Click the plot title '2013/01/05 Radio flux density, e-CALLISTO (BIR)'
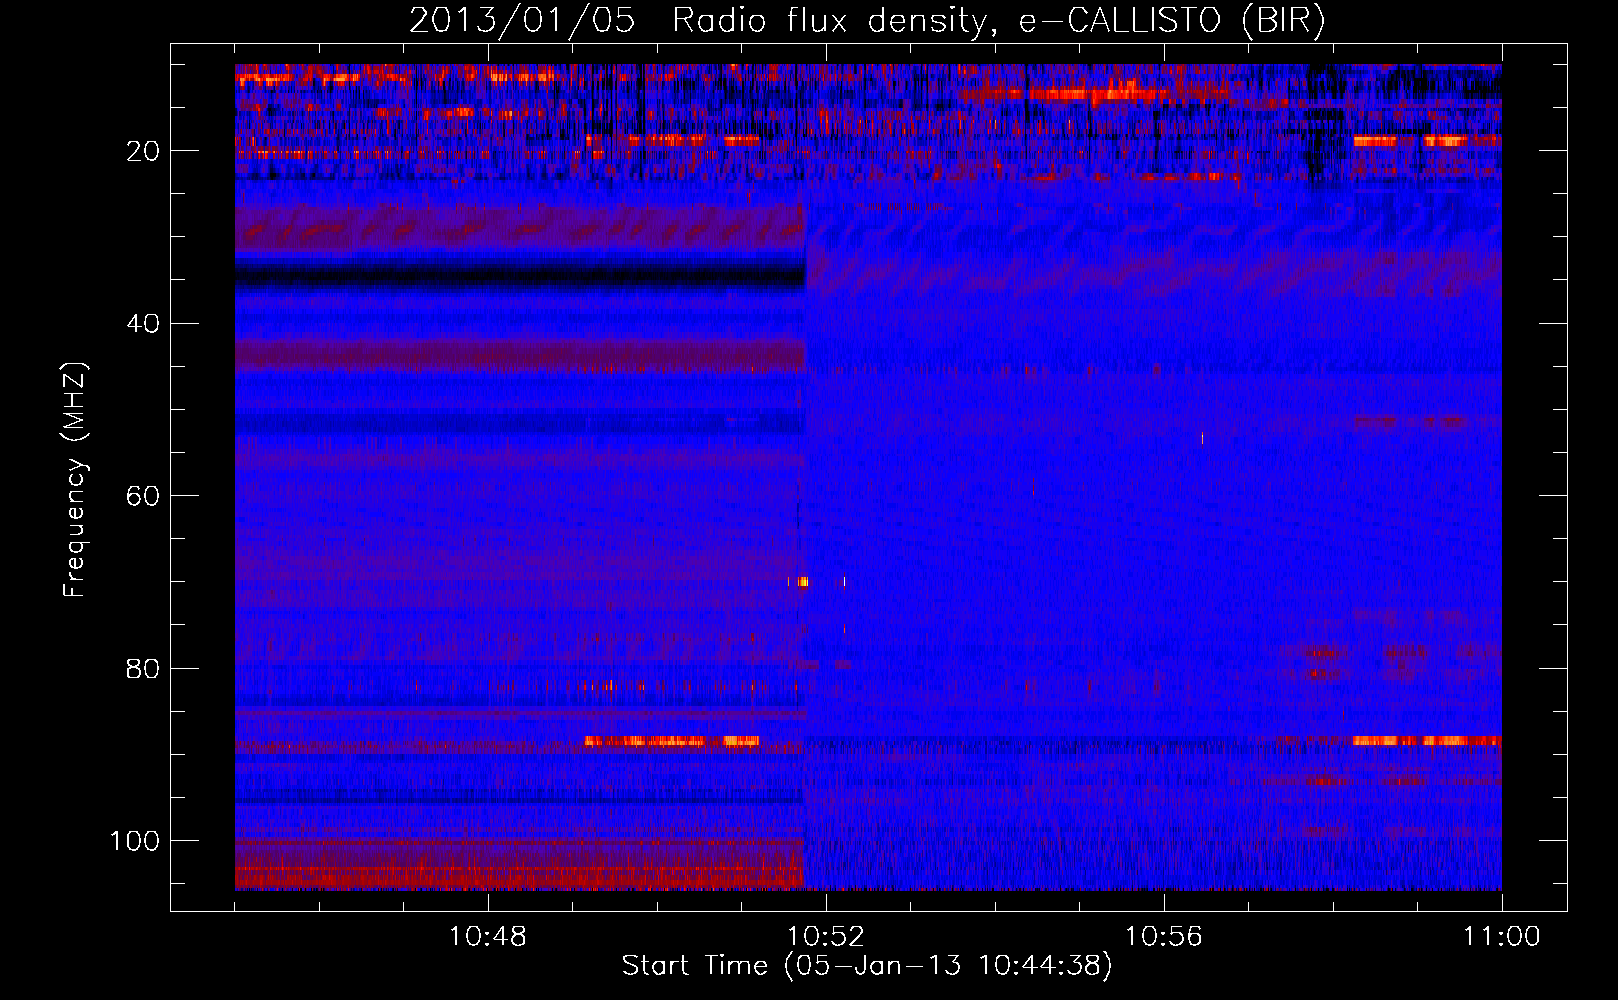The image size is (1618, 1000). point(867,21)
